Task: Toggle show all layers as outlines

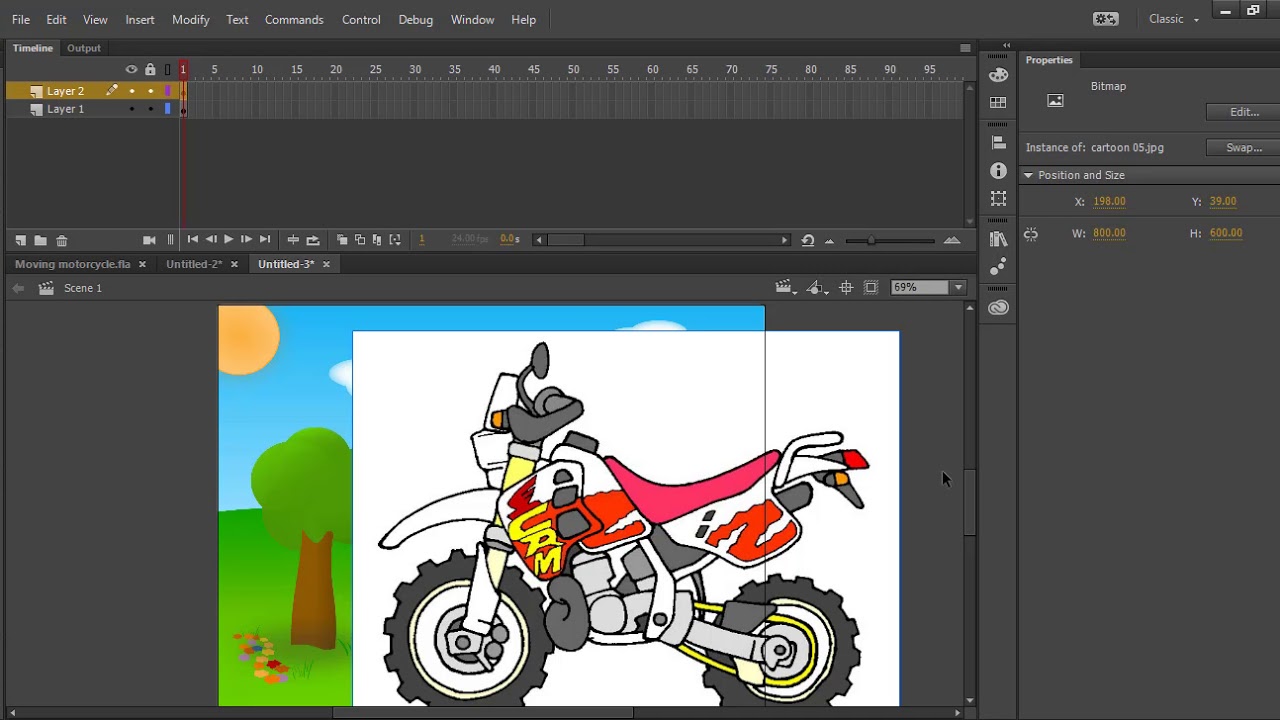Action: pos(168,69)
